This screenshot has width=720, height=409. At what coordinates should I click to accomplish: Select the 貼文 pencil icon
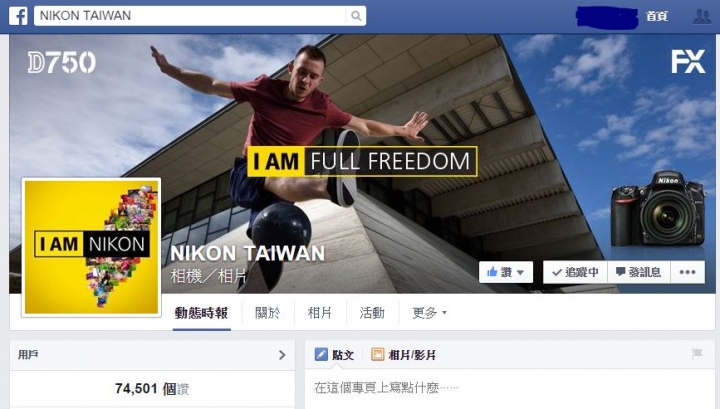321,354
